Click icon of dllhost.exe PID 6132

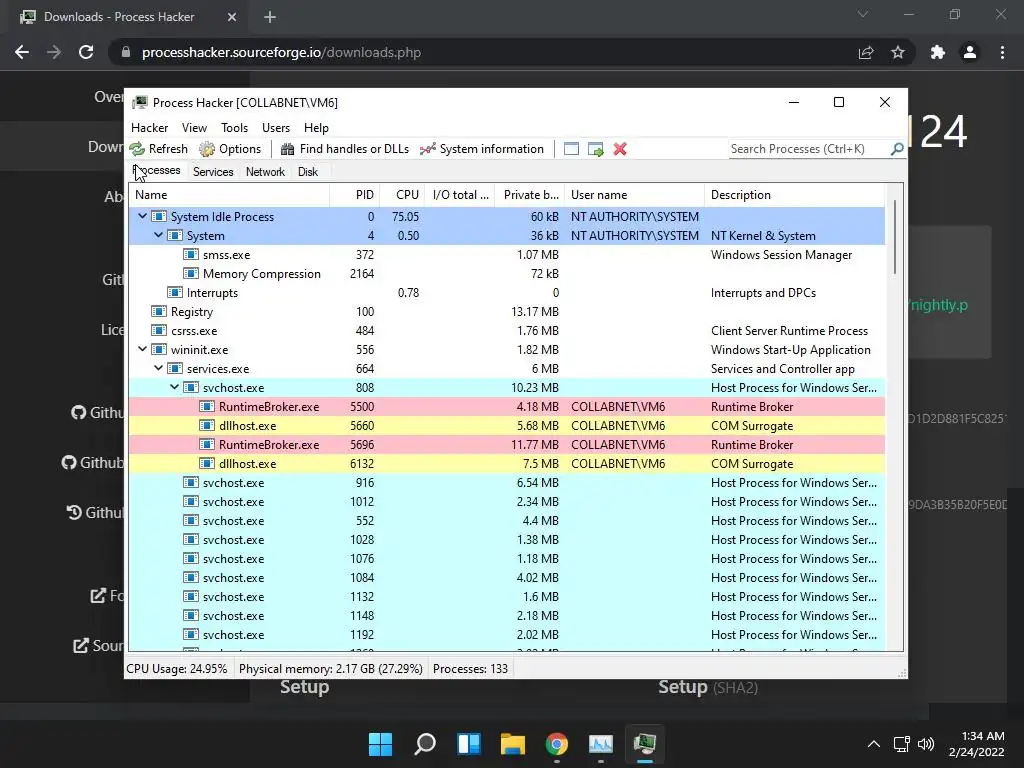coord(206,464)
